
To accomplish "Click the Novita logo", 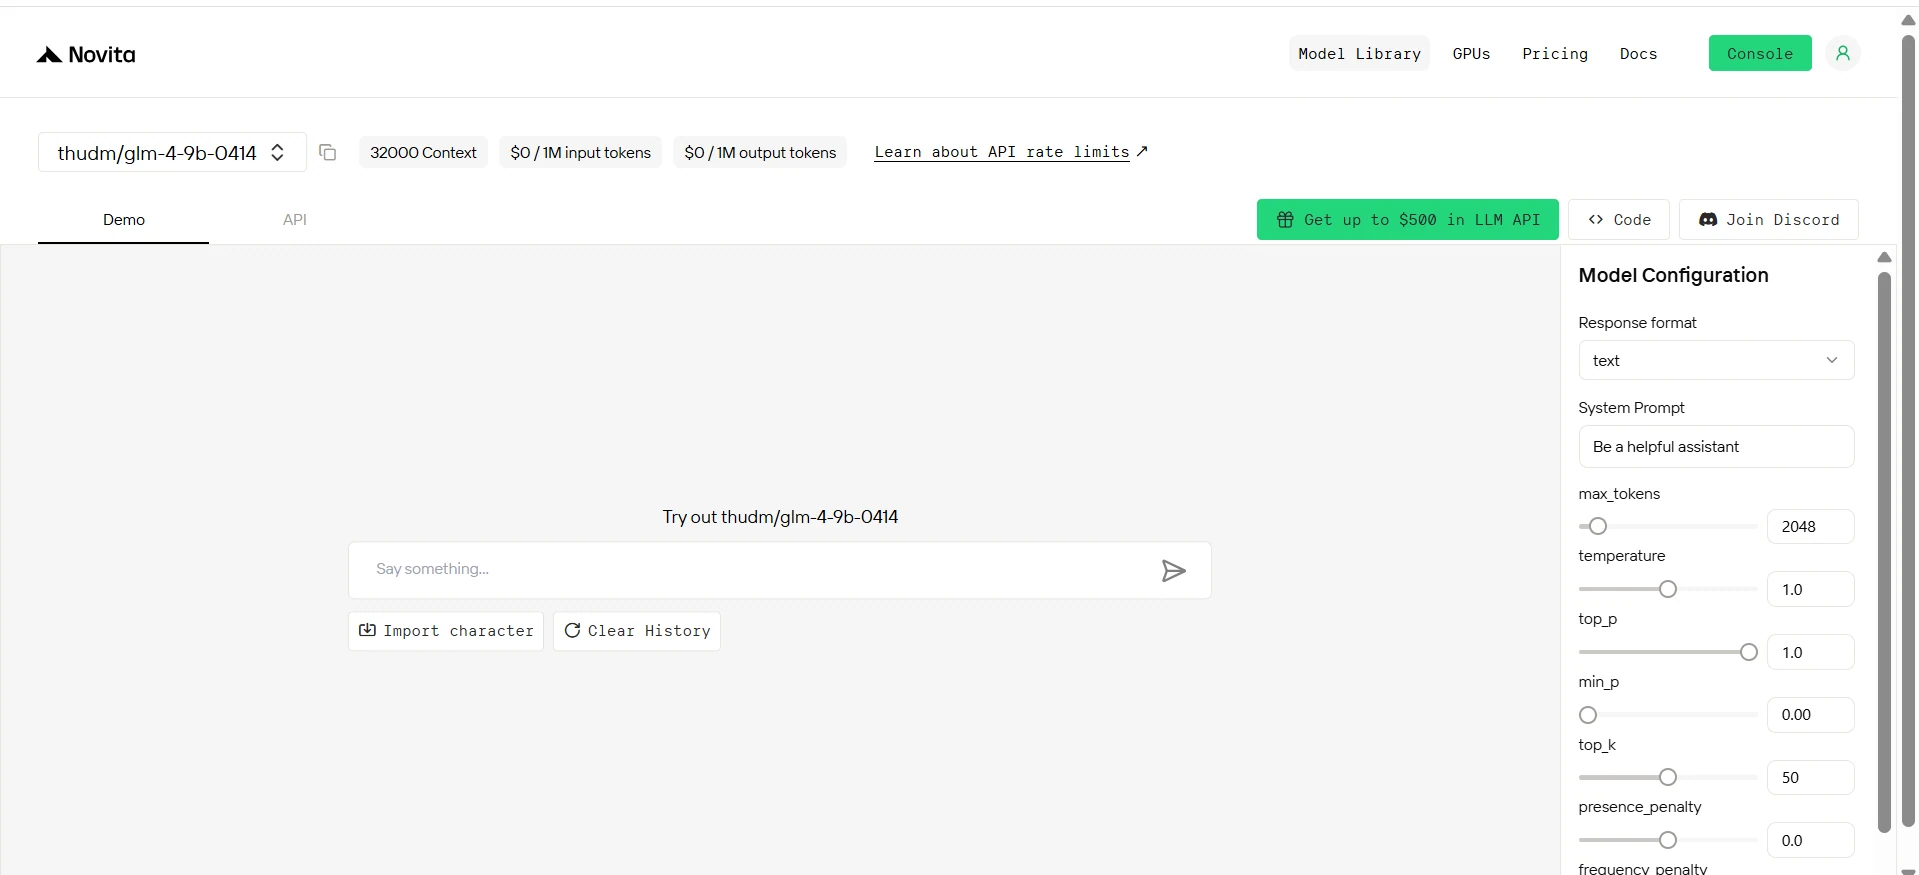I will pyautogui.click(x=86, y=55).
